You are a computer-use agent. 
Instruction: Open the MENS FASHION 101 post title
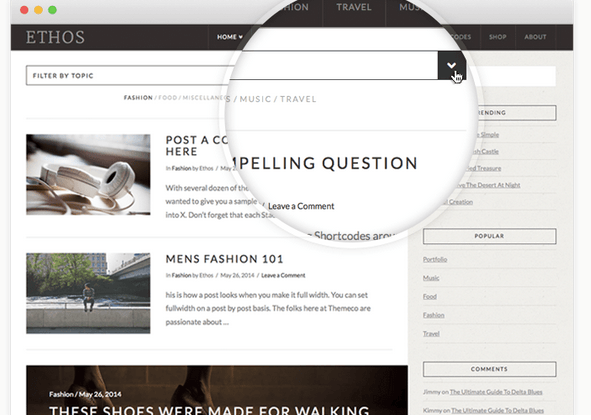224,259
